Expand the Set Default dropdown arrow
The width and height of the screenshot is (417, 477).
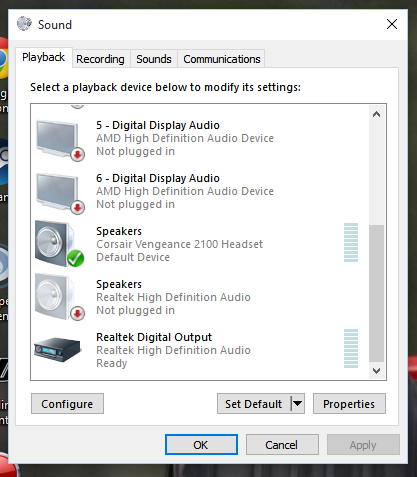click(x=298, y=404)
